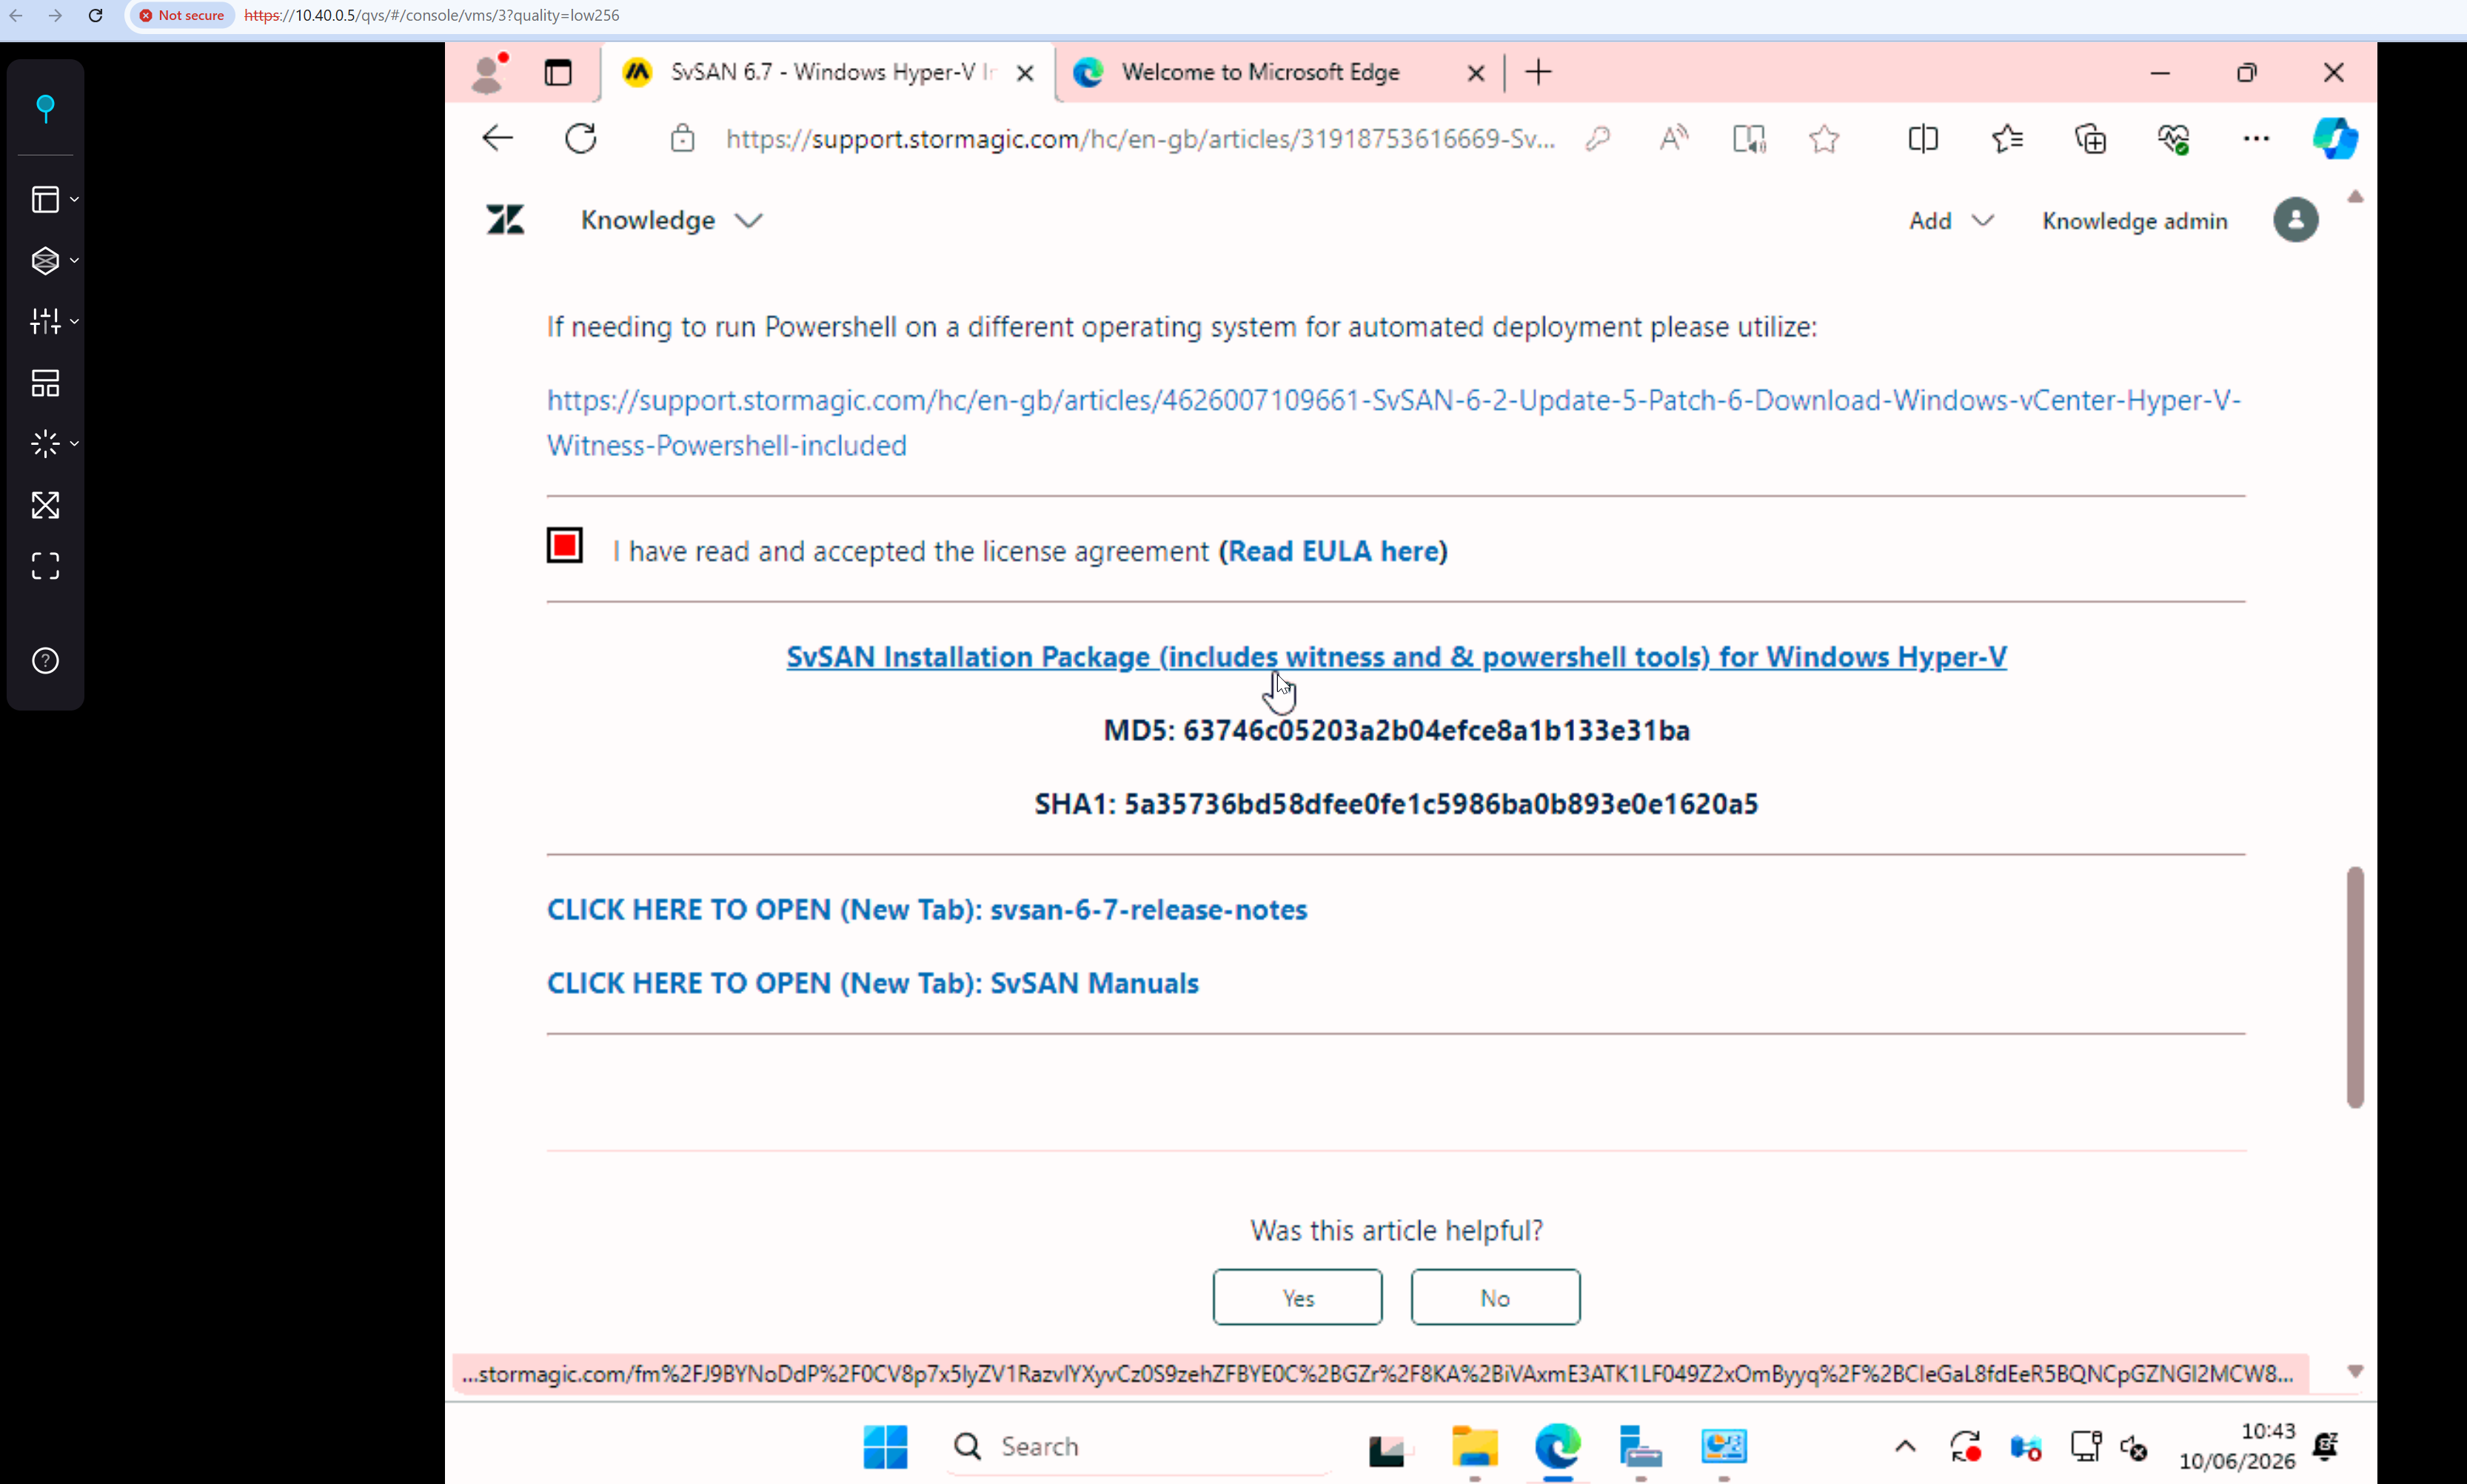The height and width of the screenshot is (1484, 2467).
Task: Click the teal pin icon in the console sidebar
Action: pos(45,108)
